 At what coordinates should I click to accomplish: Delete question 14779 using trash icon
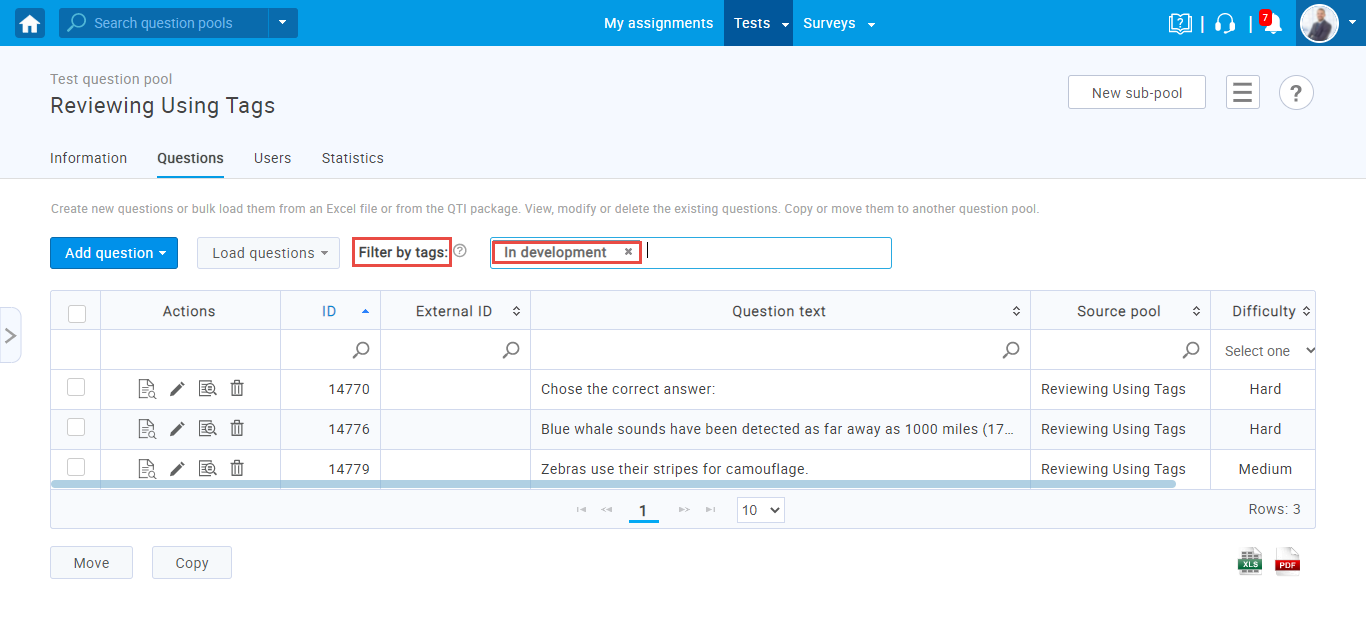coord(237,468)
